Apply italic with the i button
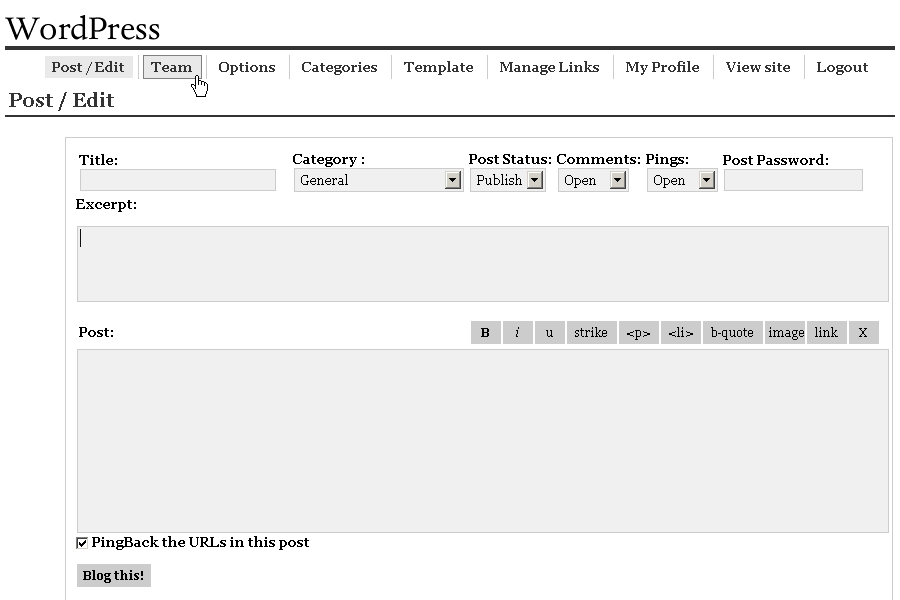This screenshot has height=600, width=900. tap(517, 333)
